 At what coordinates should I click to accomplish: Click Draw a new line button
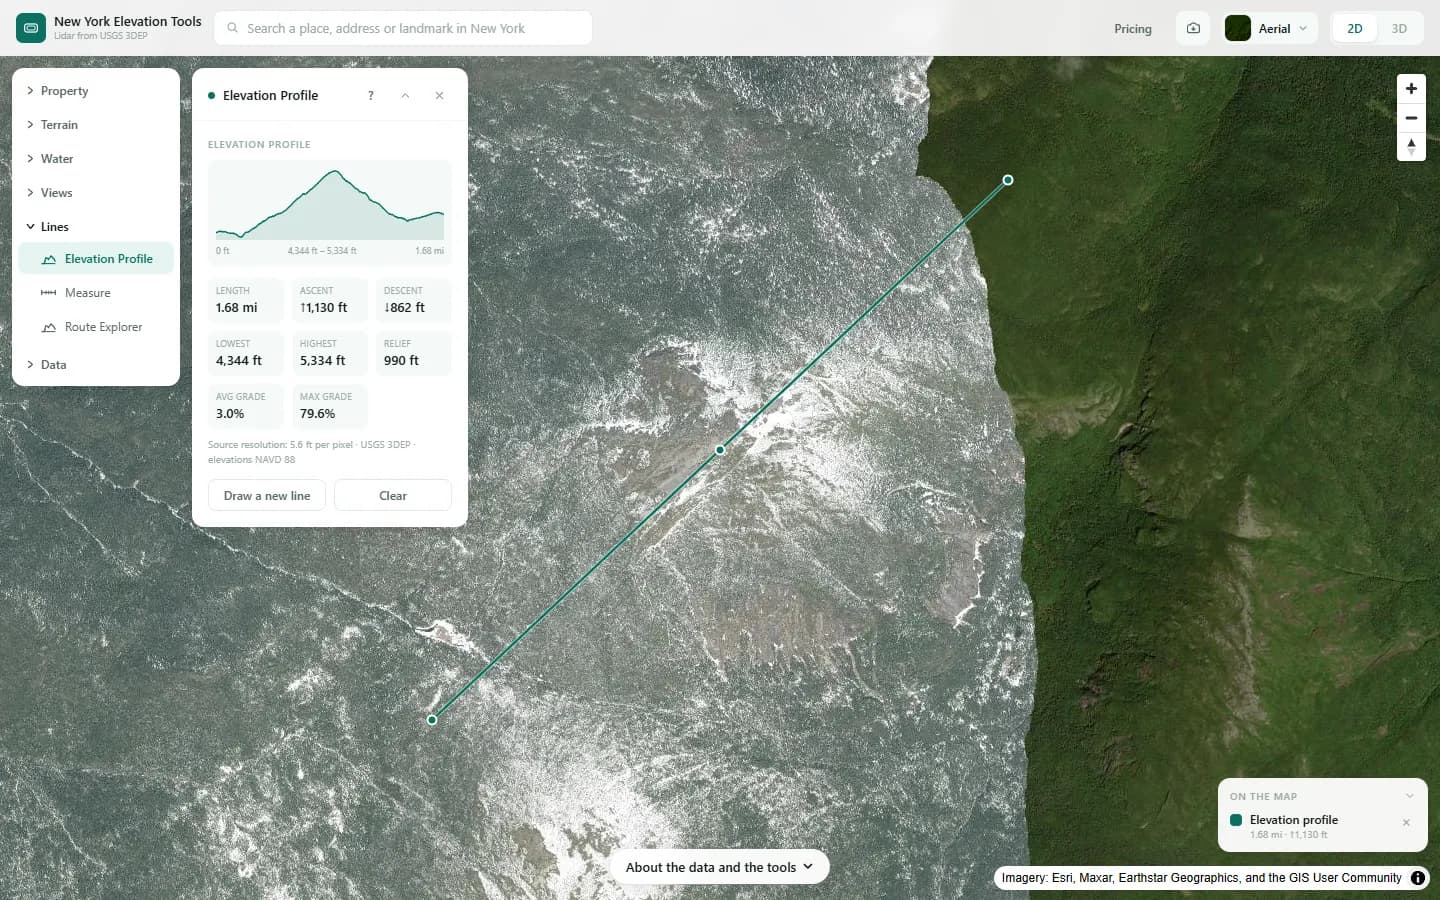coord(267,496)
